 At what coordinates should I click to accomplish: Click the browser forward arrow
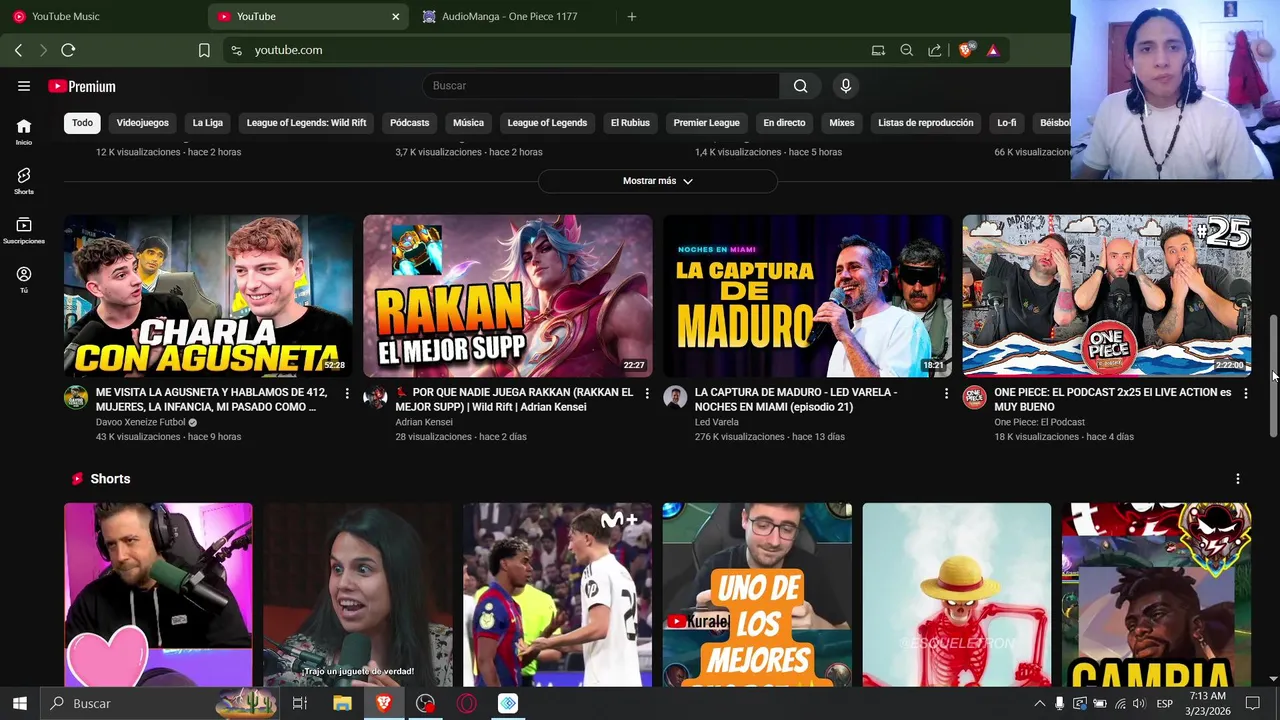click(42, 50)
